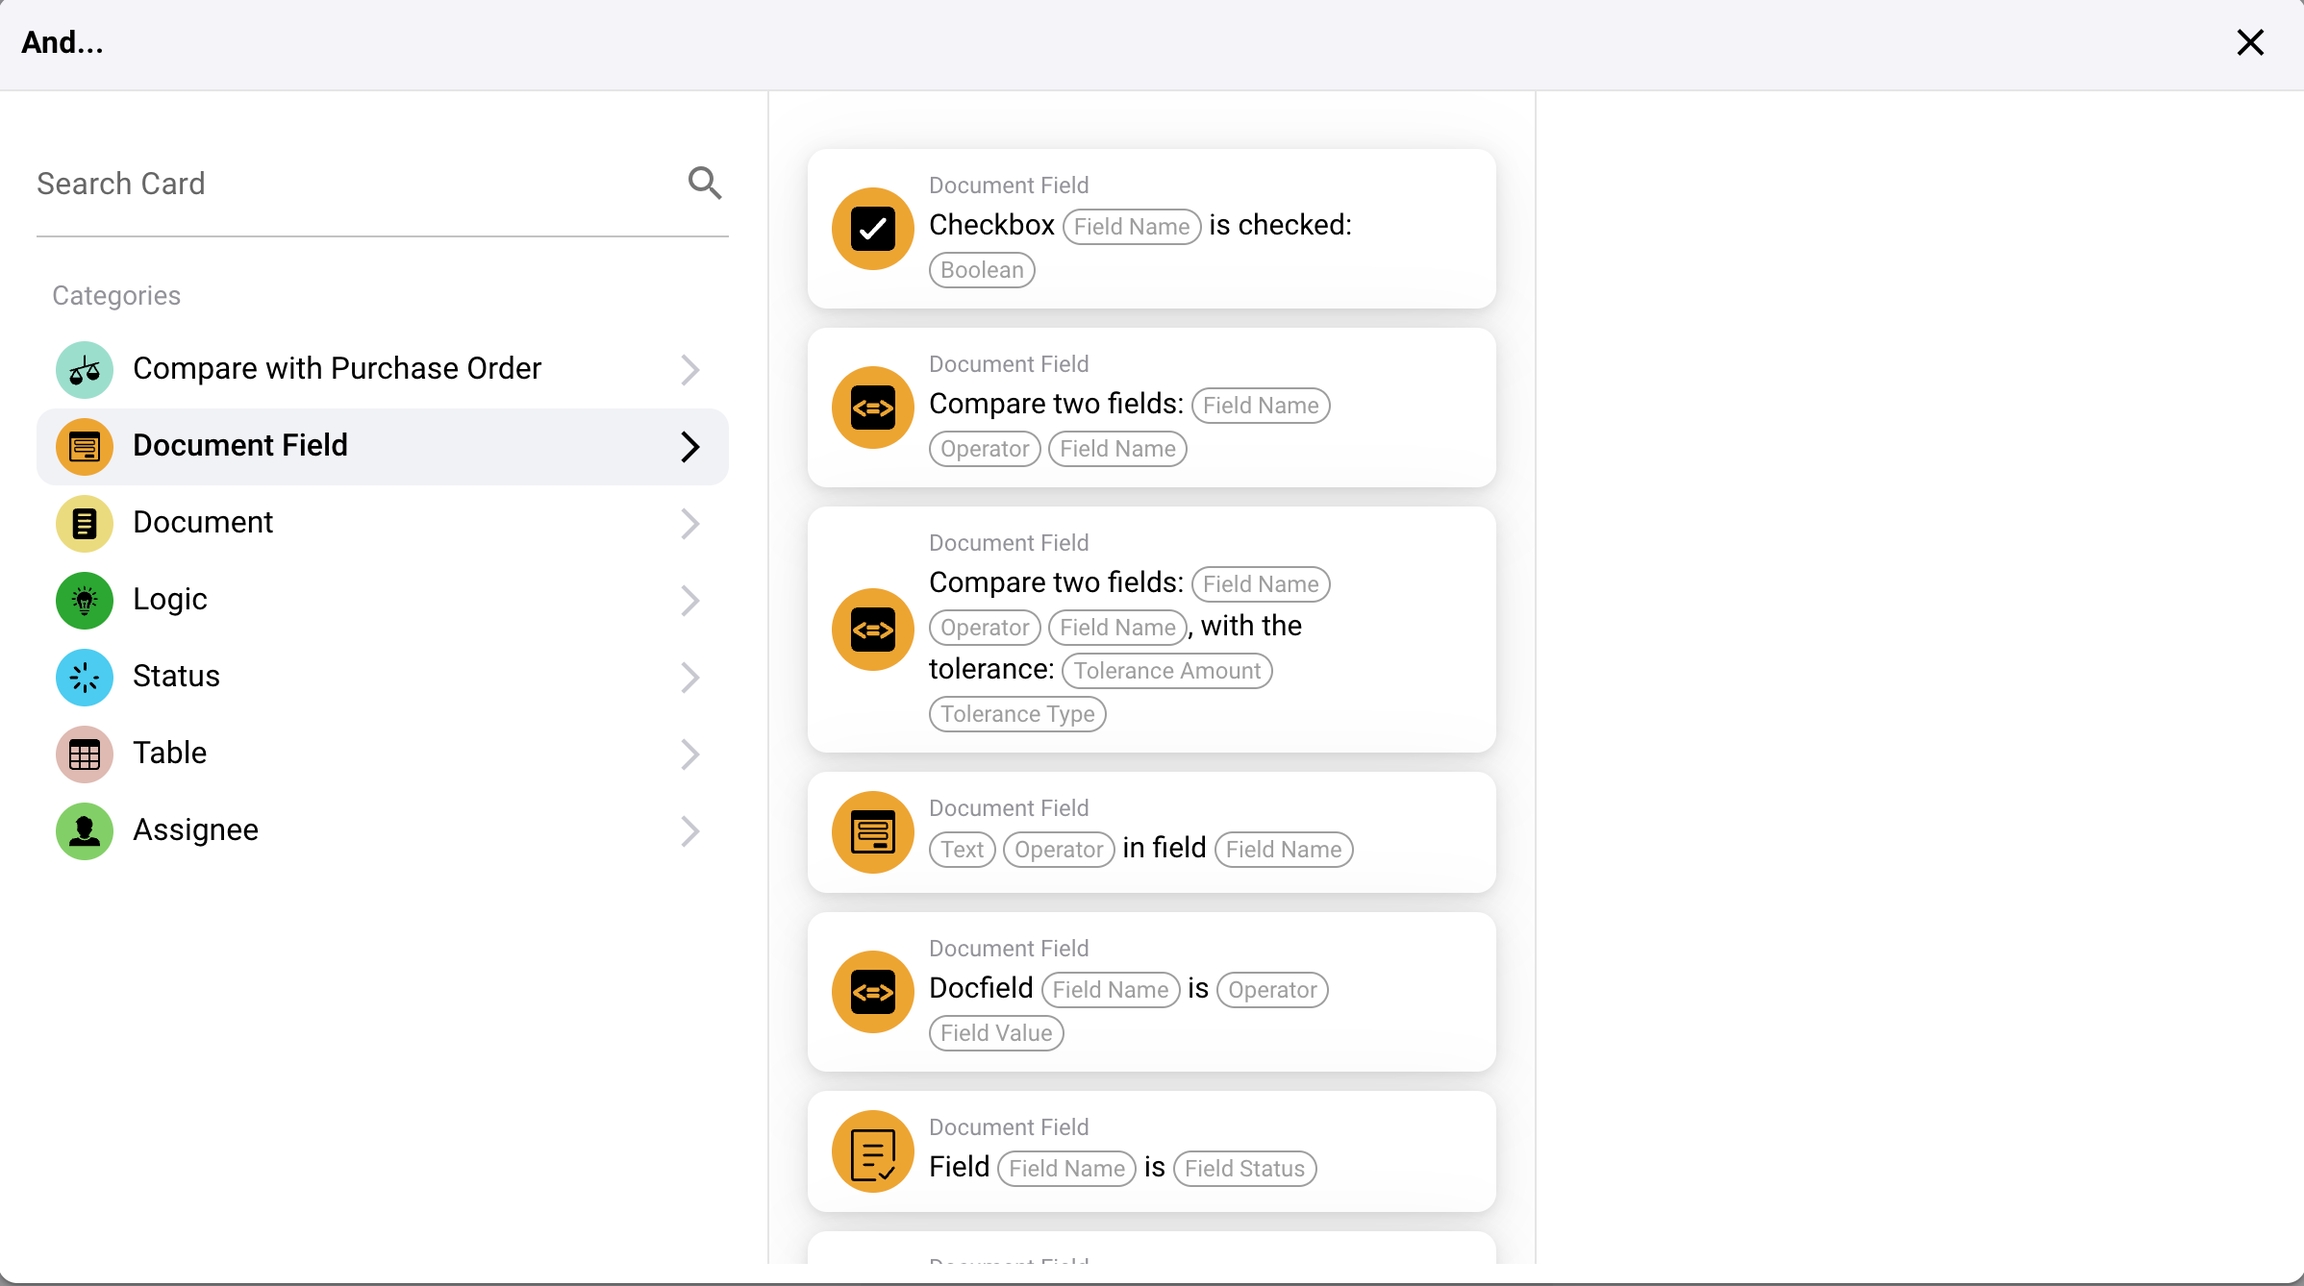Click the green lightbulb Logic icon
2304x1286 pixels.
click(84, 600)
